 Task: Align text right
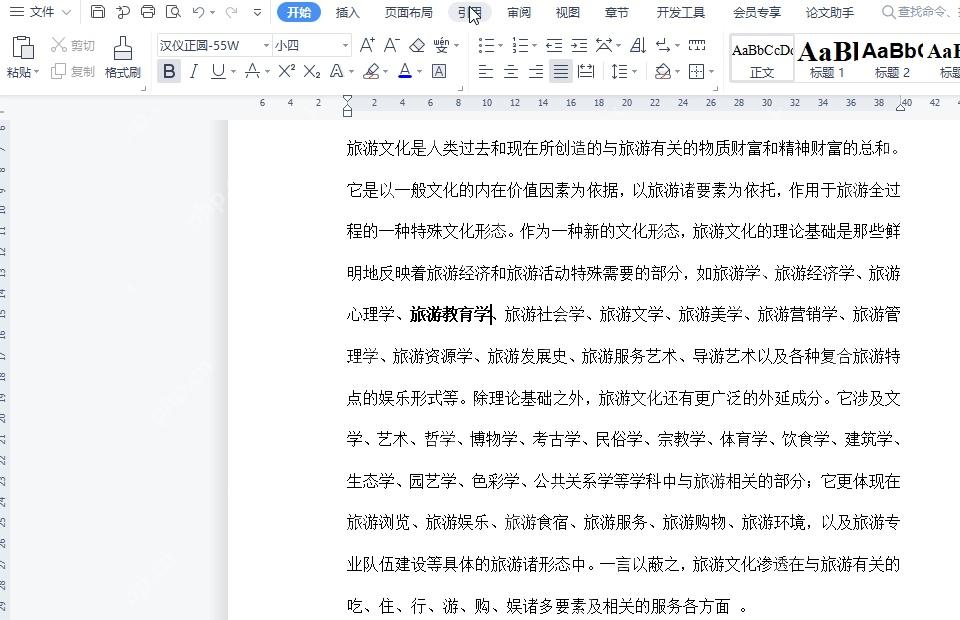click(x=536, y=72)
